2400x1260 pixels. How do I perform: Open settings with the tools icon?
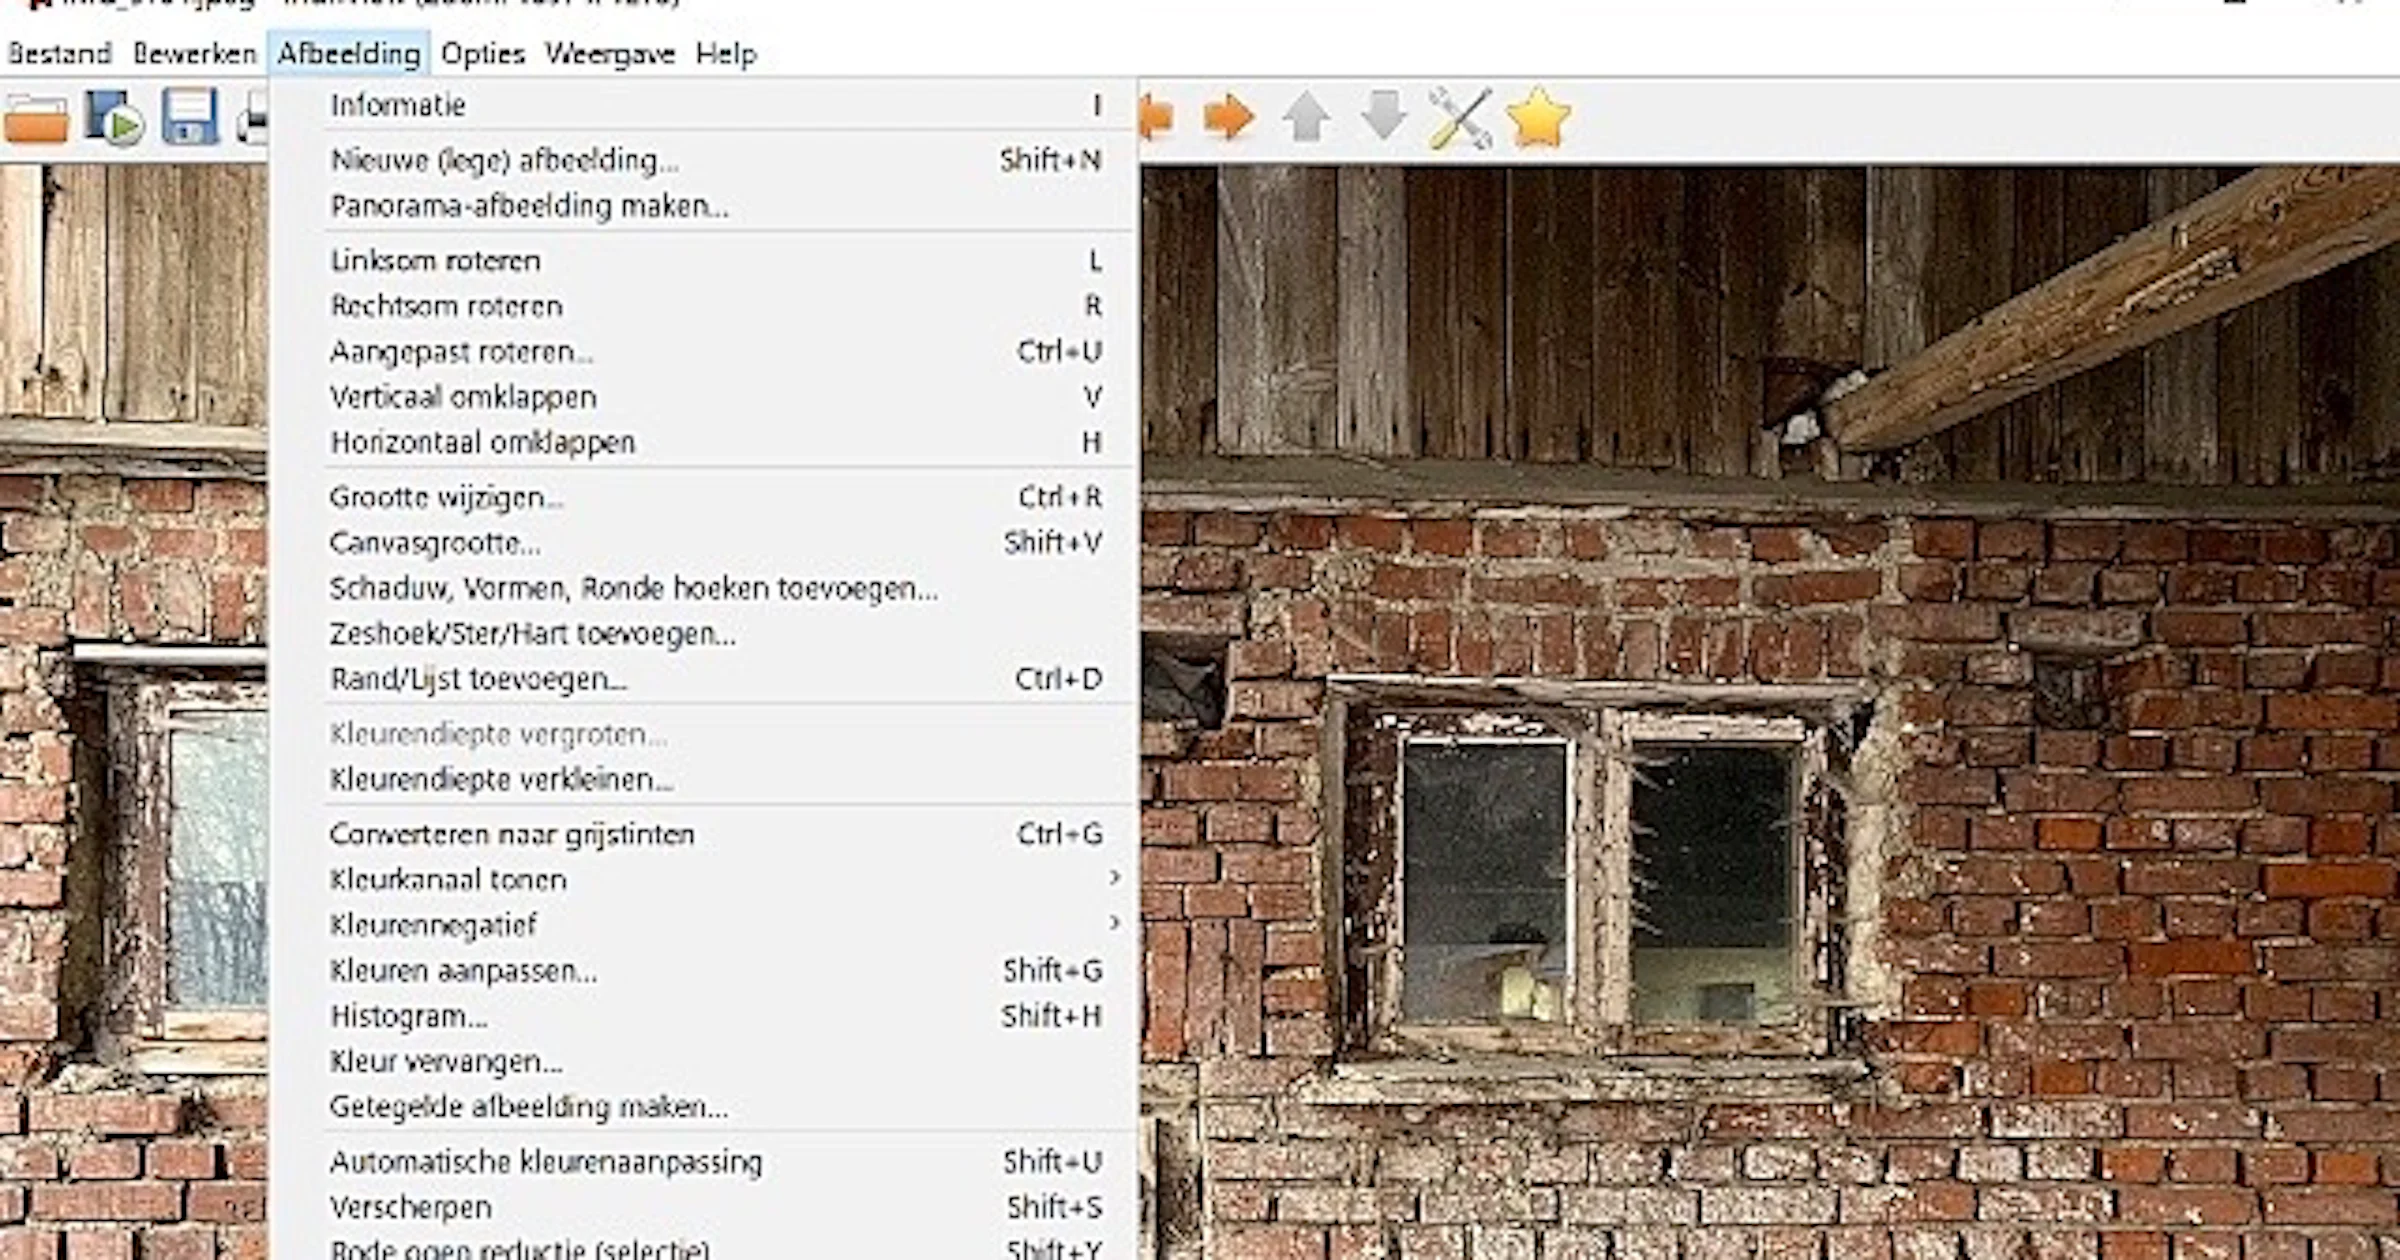(x=1460, y=118)
